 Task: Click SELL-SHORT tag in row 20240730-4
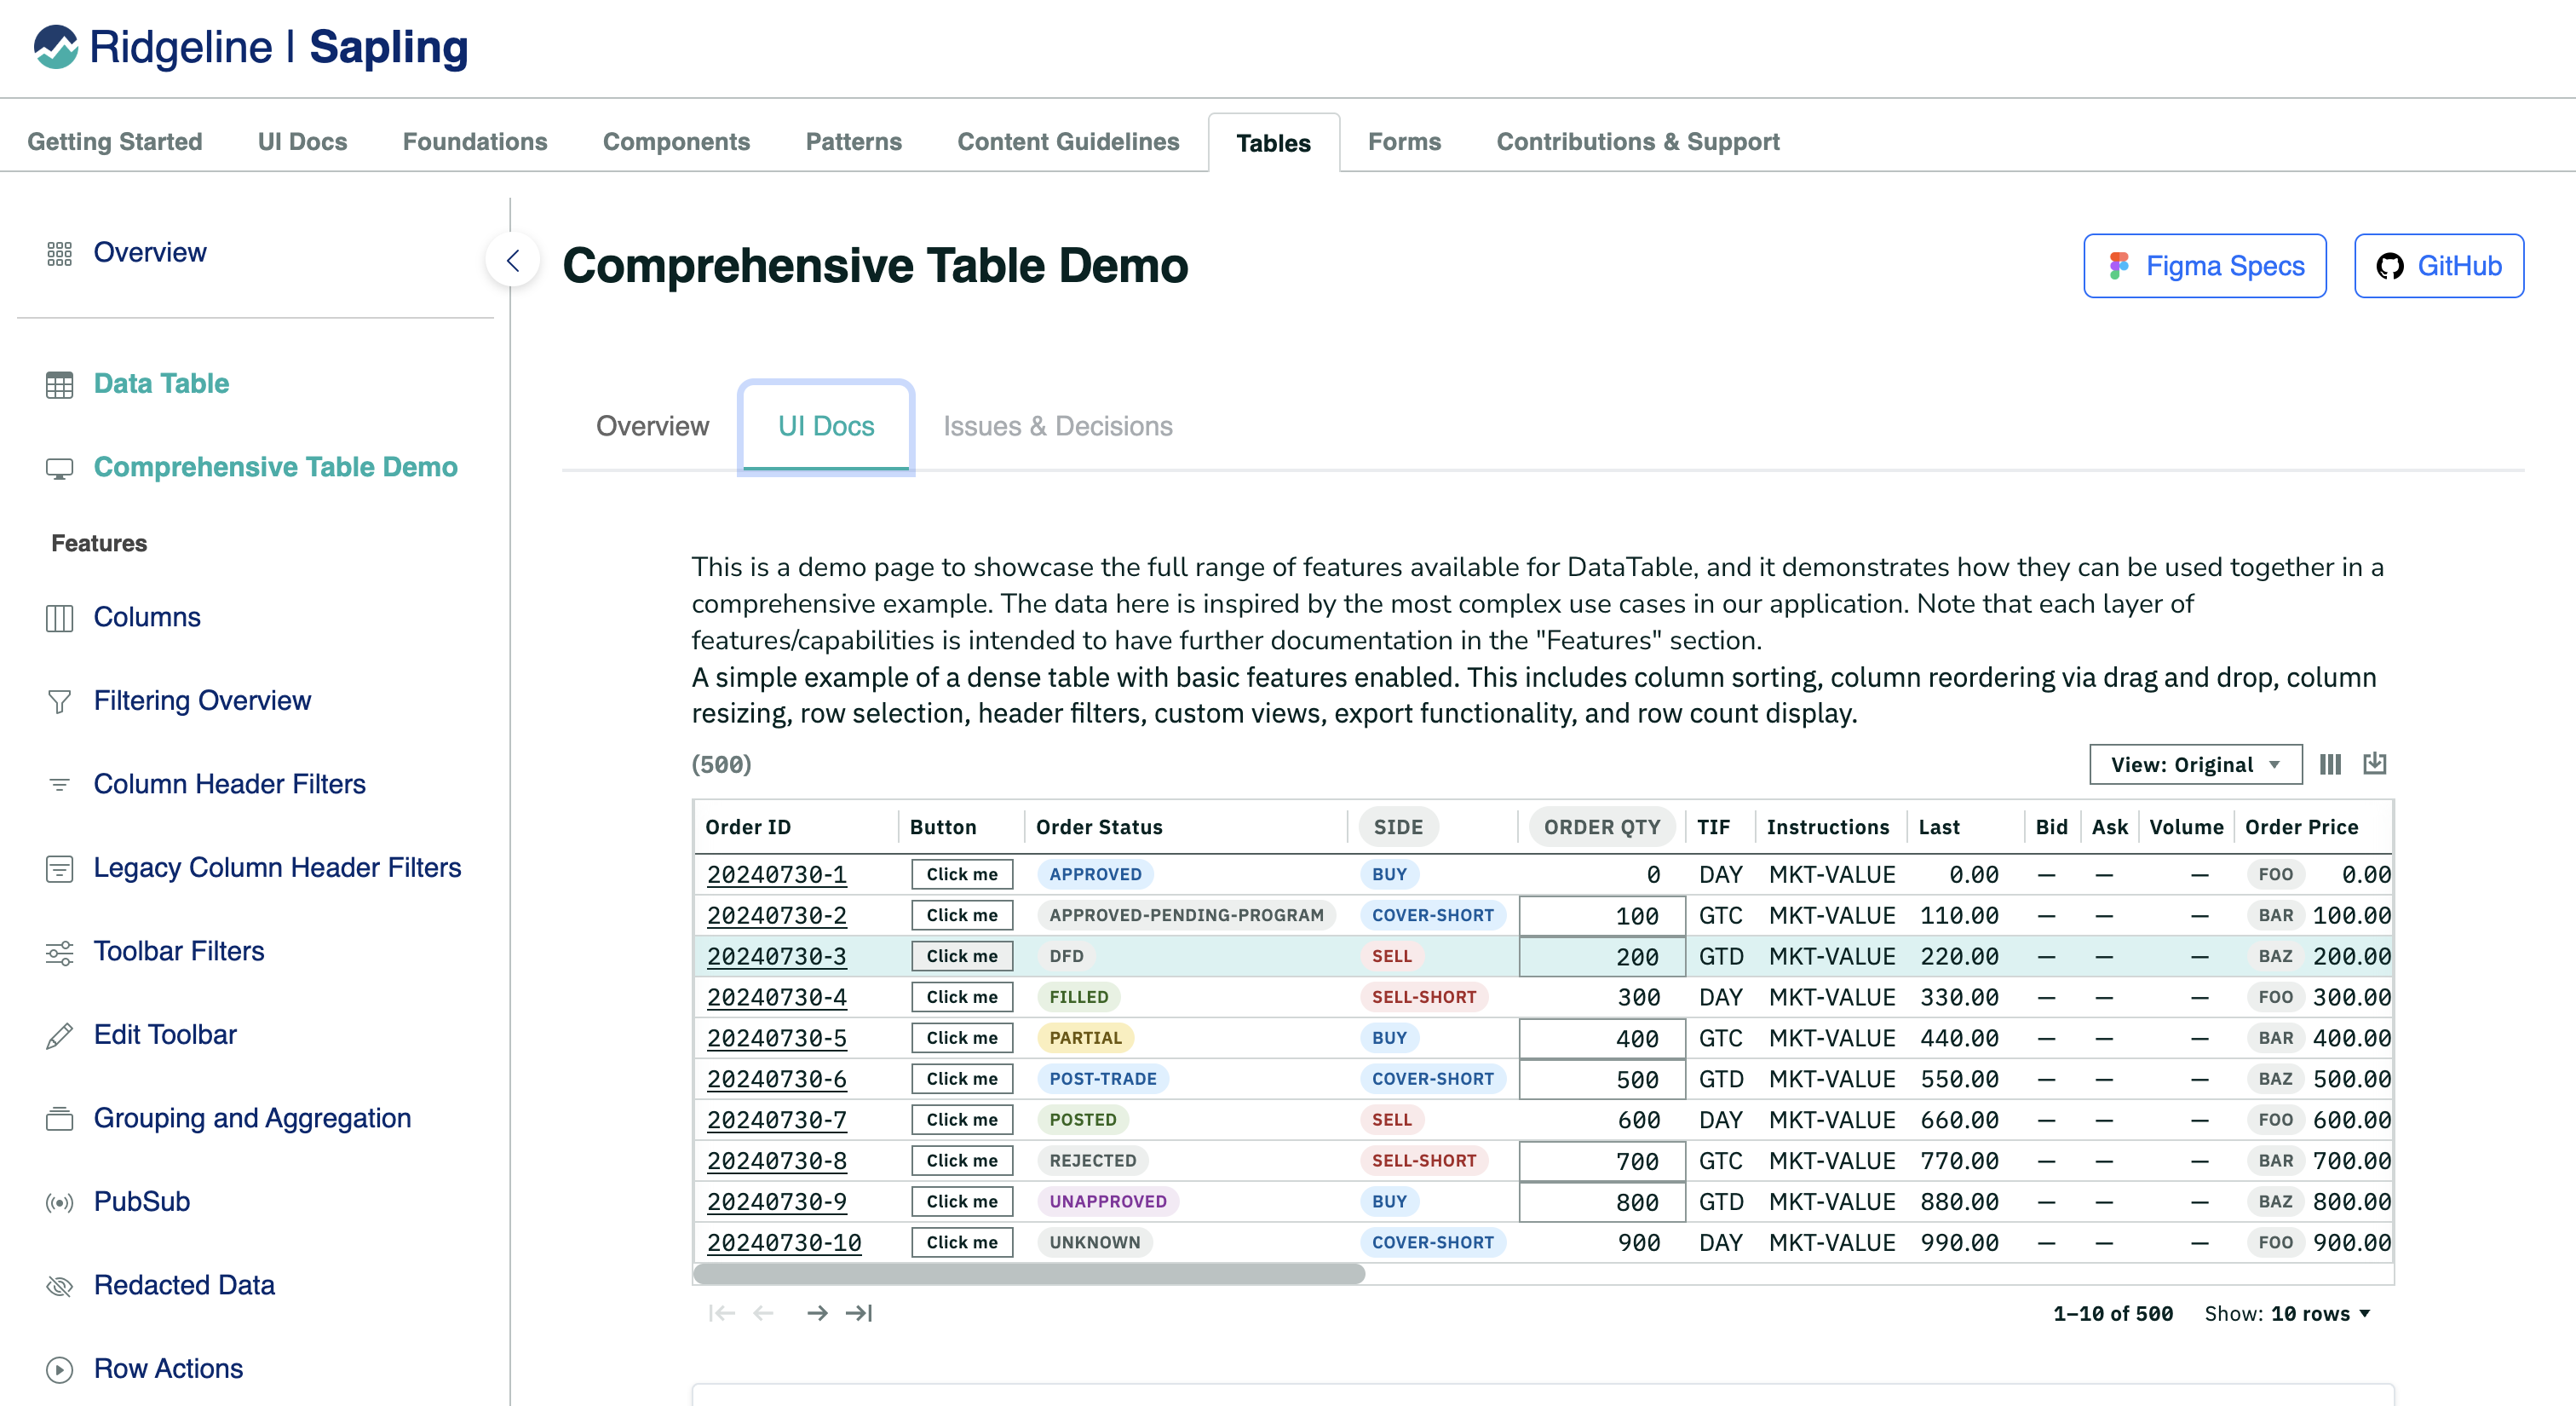1423,997
